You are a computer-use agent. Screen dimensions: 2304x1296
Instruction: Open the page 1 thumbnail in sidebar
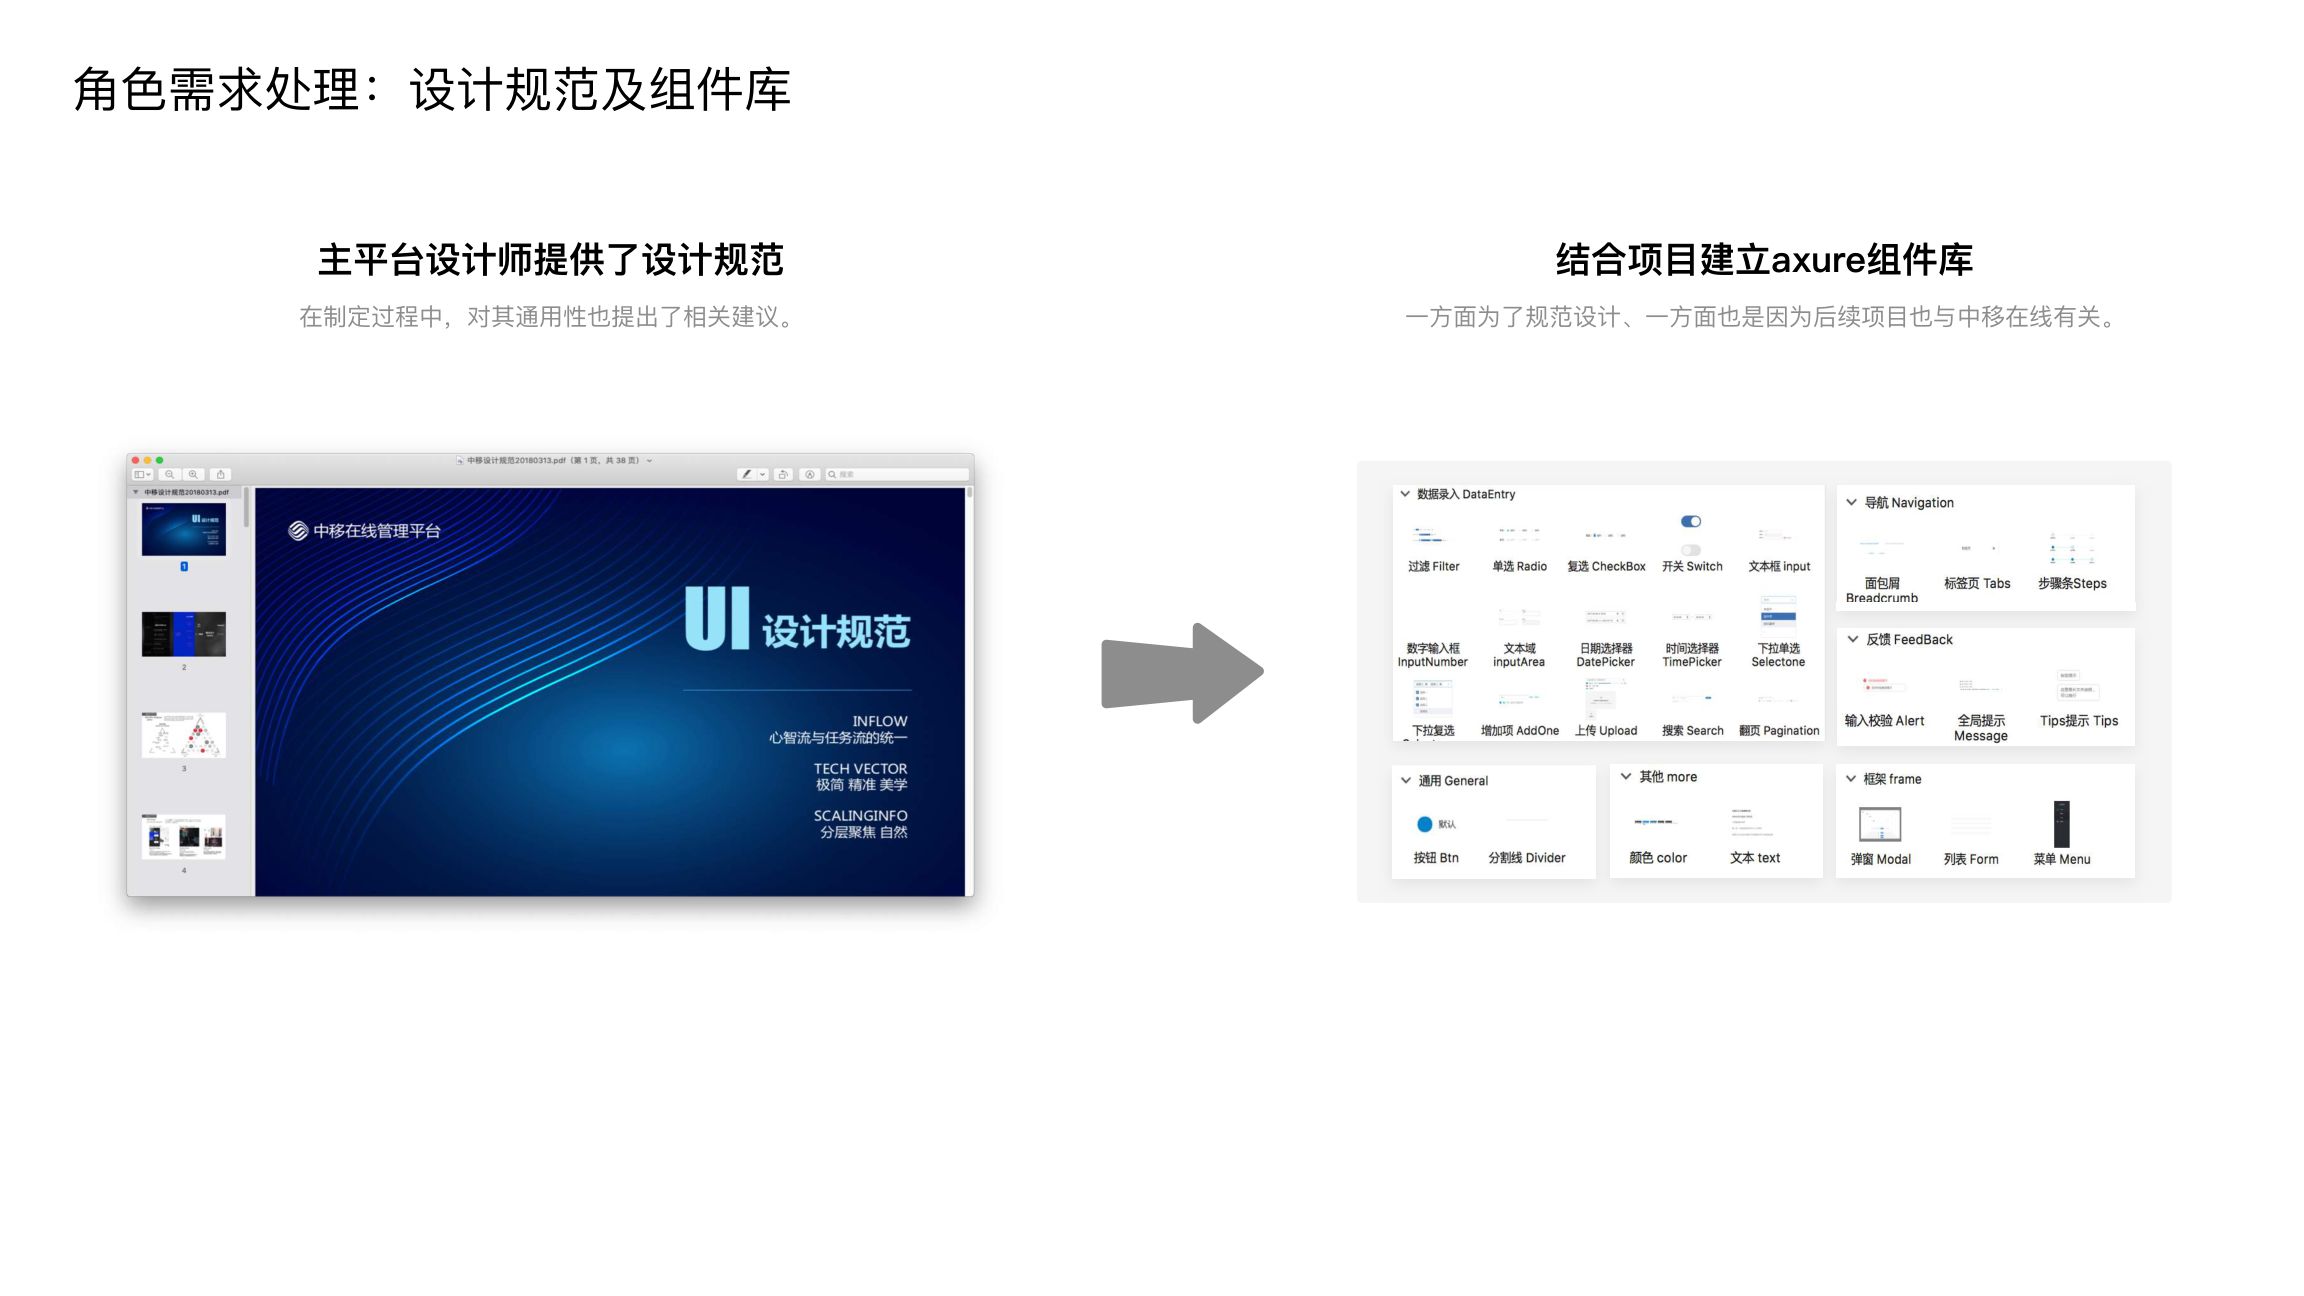pyautogui.click(x=184, y=530)
